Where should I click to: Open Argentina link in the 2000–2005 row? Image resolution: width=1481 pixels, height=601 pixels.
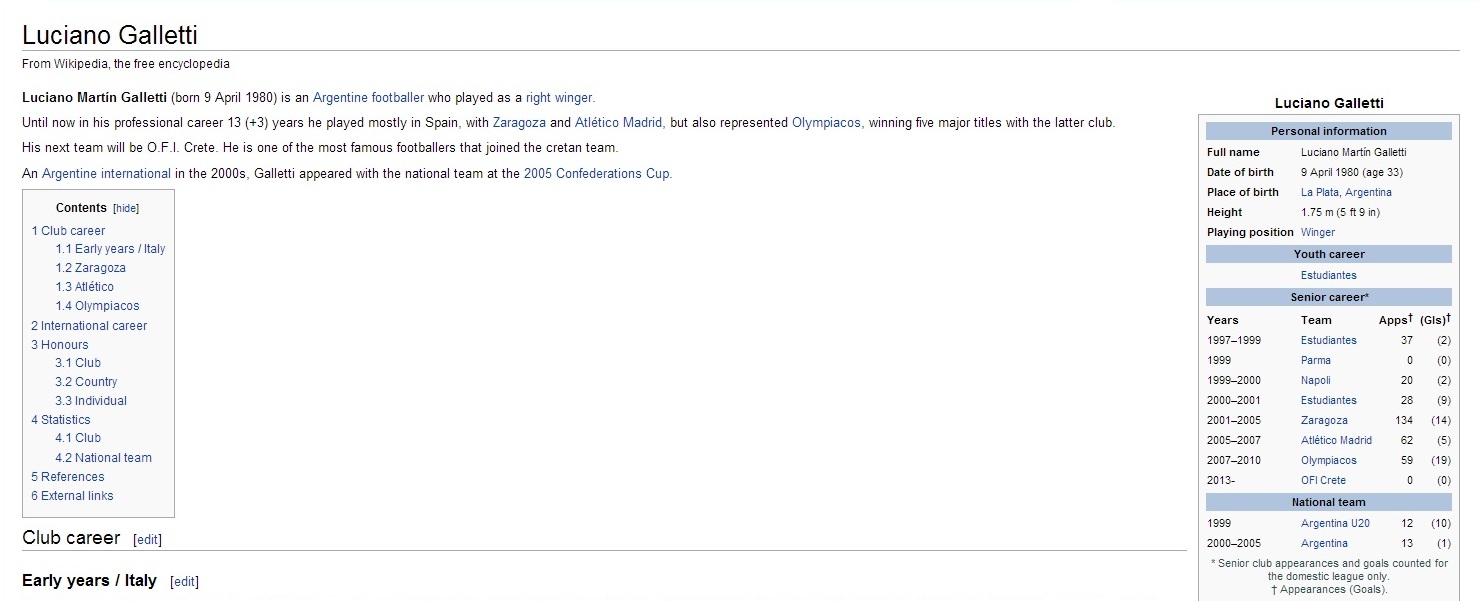[x=1324, y=543]
